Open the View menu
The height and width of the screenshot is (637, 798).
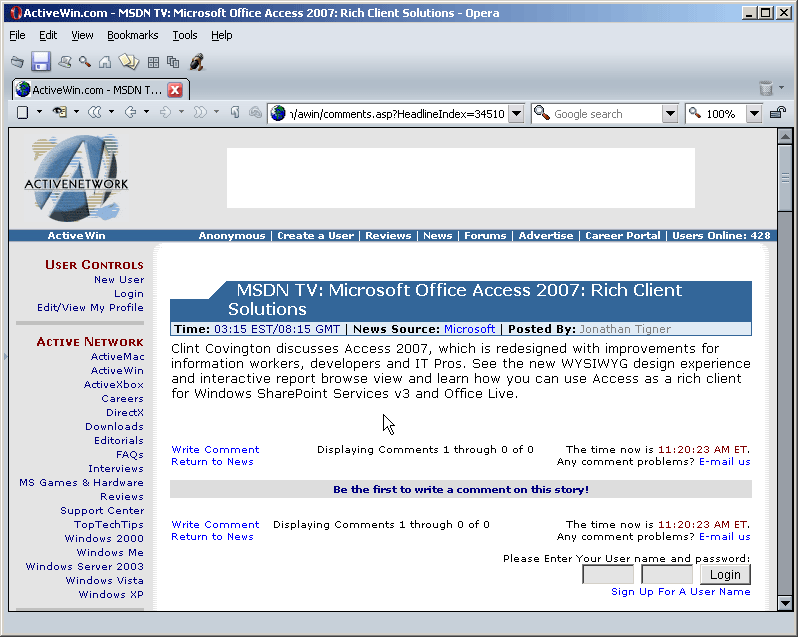click(82, 35)
